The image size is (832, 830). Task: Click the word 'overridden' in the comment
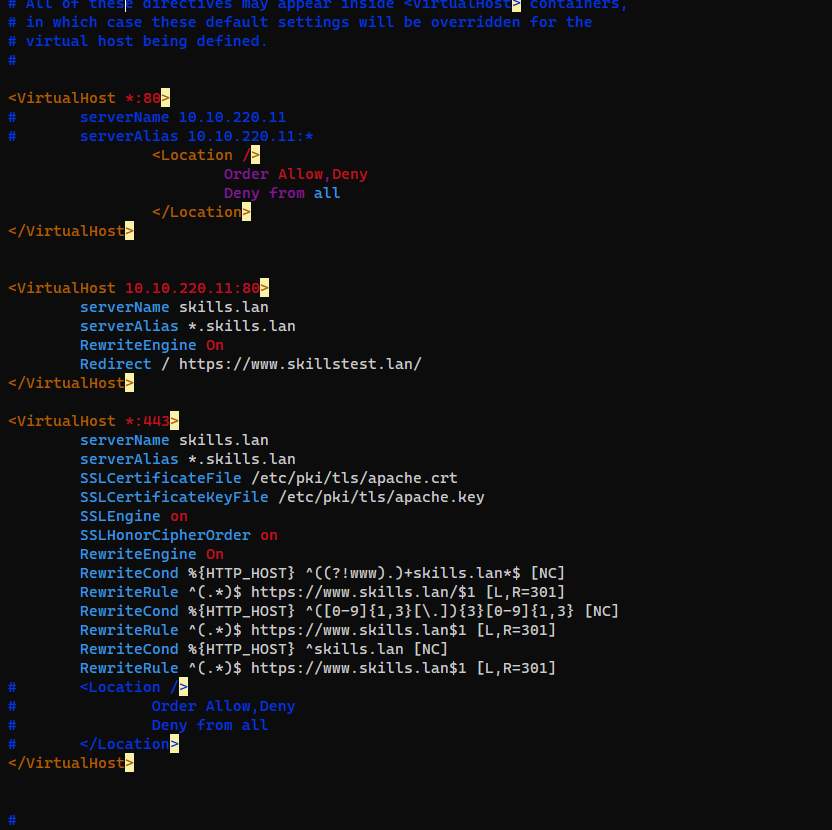click(476, 22)
